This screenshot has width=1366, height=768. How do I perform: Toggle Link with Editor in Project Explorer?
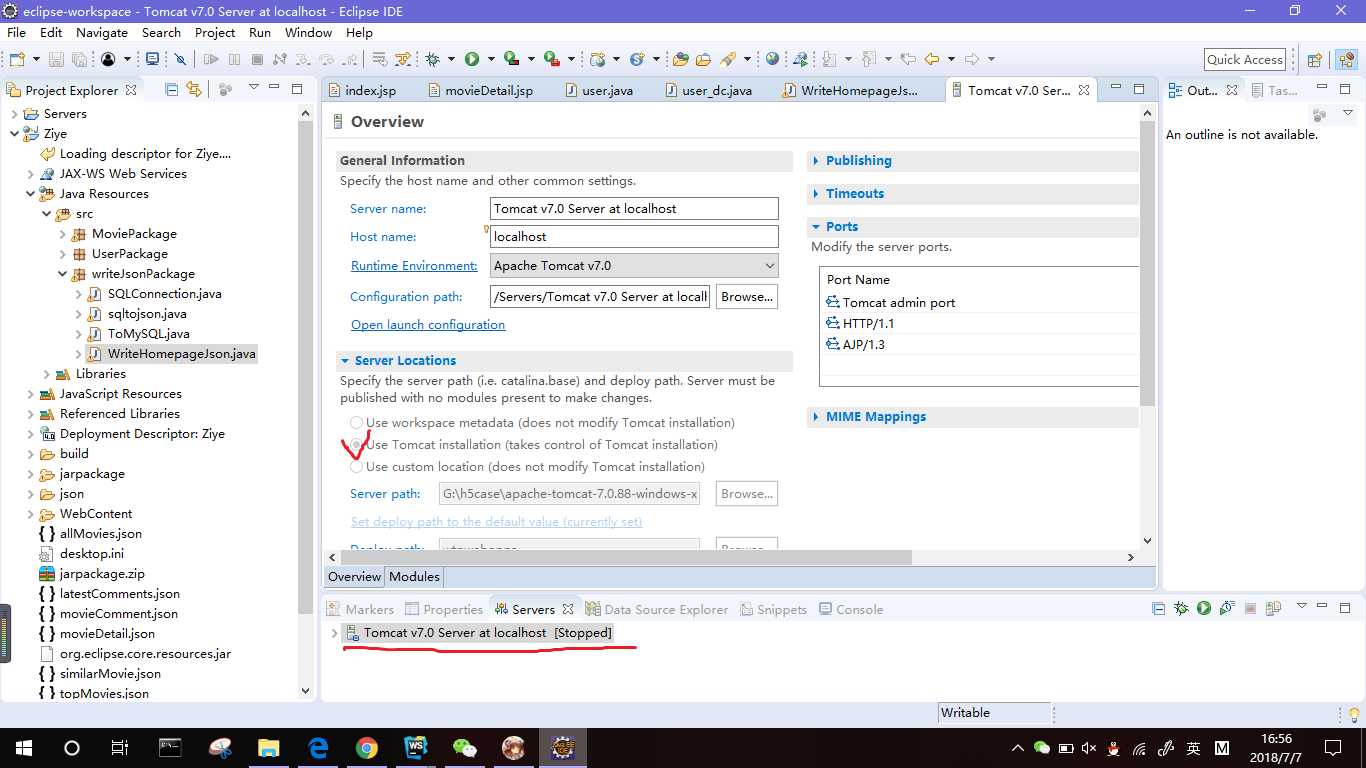pyautogui.click(x=194, y=89)
